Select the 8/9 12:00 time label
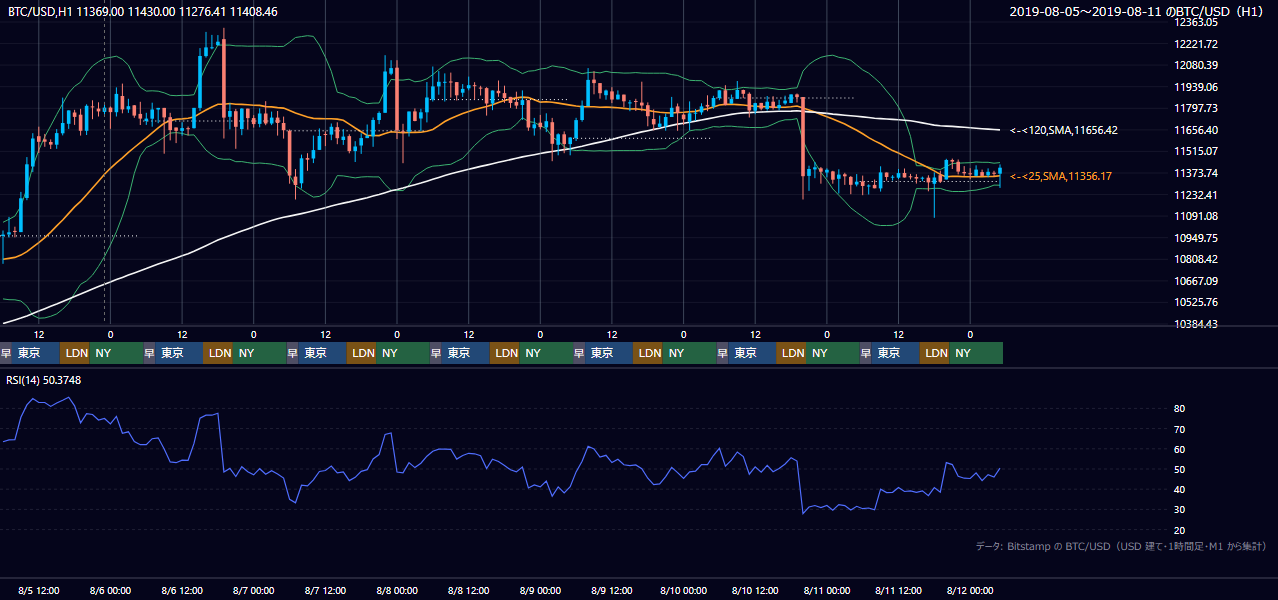 click(612, 591)
